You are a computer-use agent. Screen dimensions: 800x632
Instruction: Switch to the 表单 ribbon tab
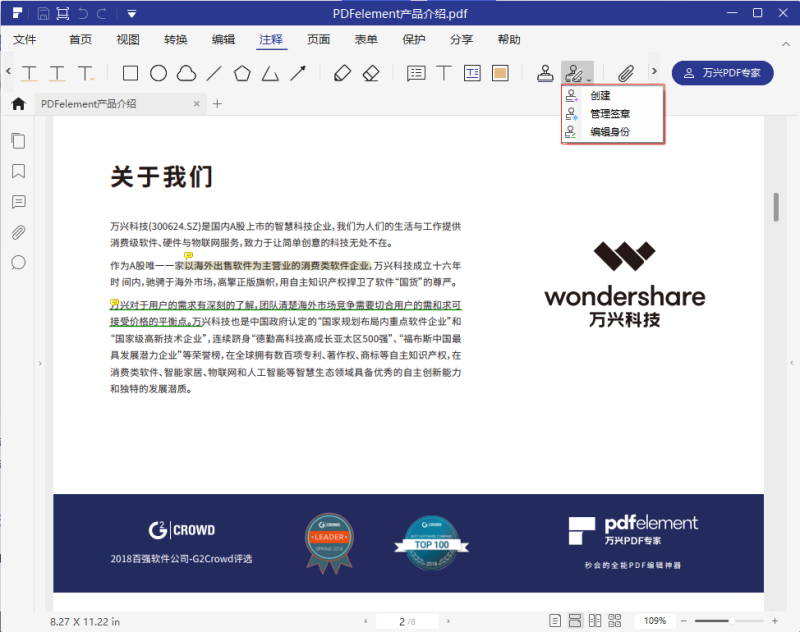click(x=366, y=39)
